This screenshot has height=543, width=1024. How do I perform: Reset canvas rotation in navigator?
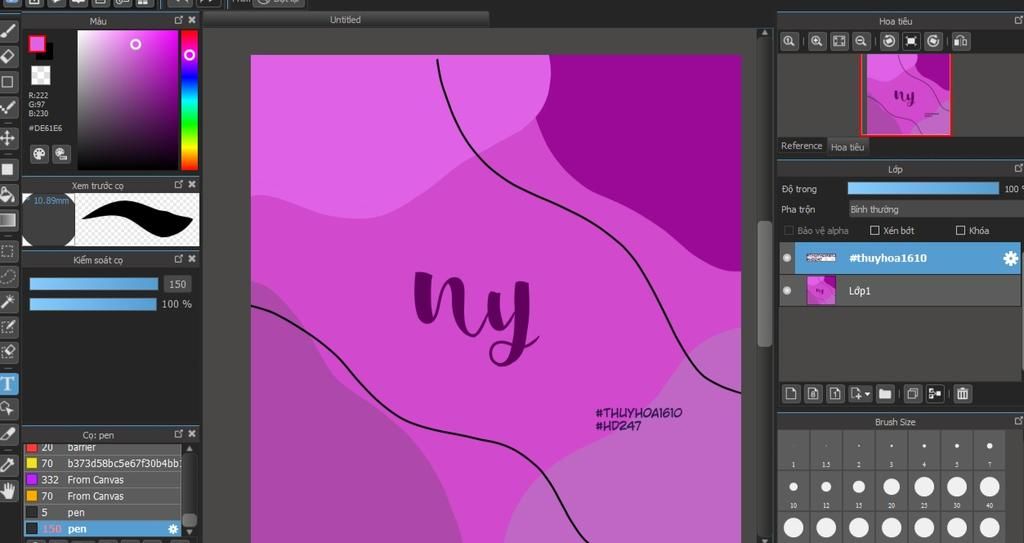(x=911, y=41)
